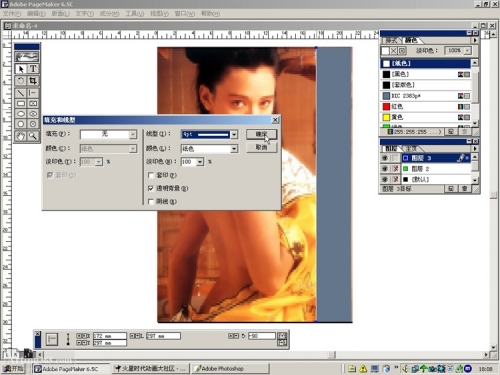Select the Hand grabber tool
The image size is (500, 375).
(x=21, y=136)
